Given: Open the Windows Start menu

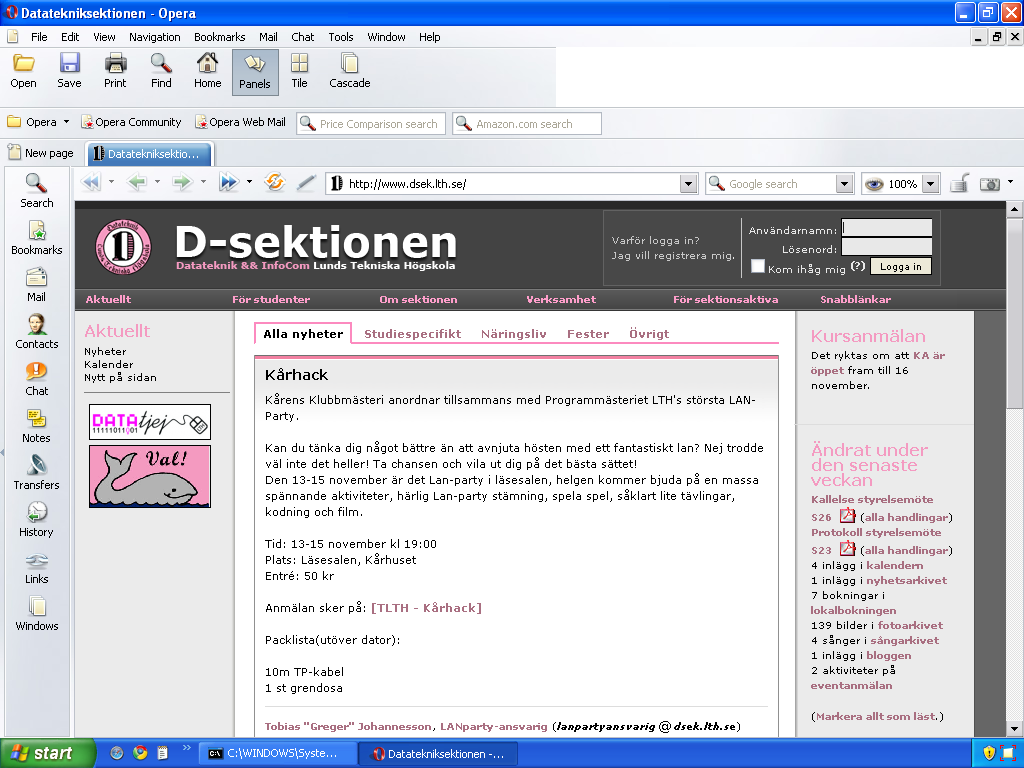Looking at the screenshot, I should click(x=46, y=753).
